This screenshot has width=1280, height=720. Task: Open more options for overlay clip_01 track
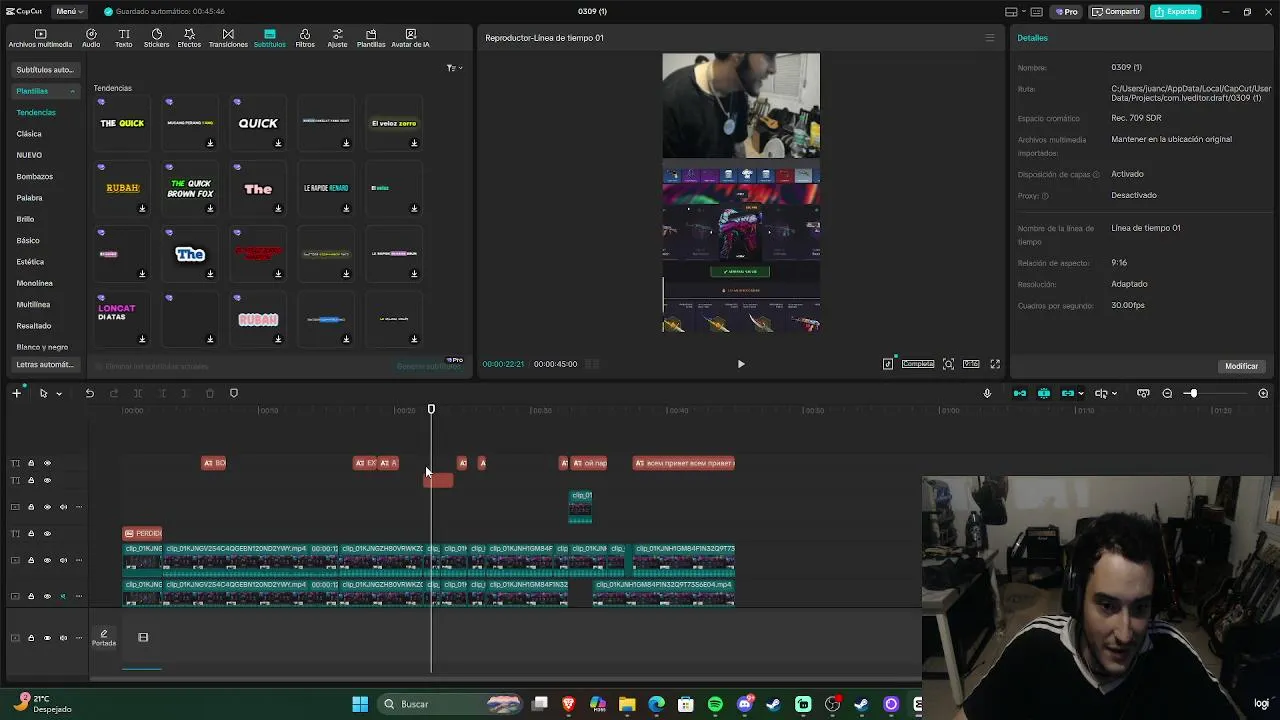(79, 507)
